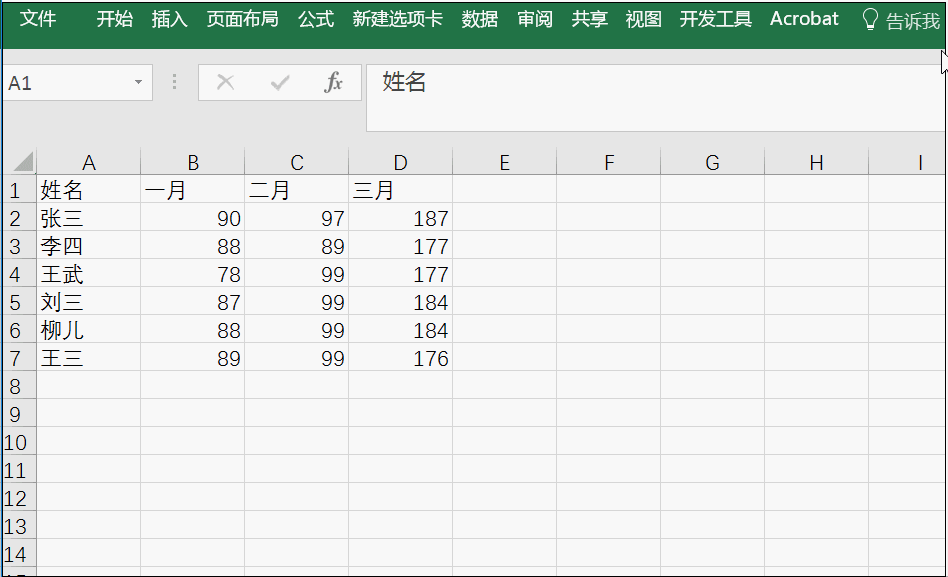
Task: Click cell with value 97
Action: 296,218
